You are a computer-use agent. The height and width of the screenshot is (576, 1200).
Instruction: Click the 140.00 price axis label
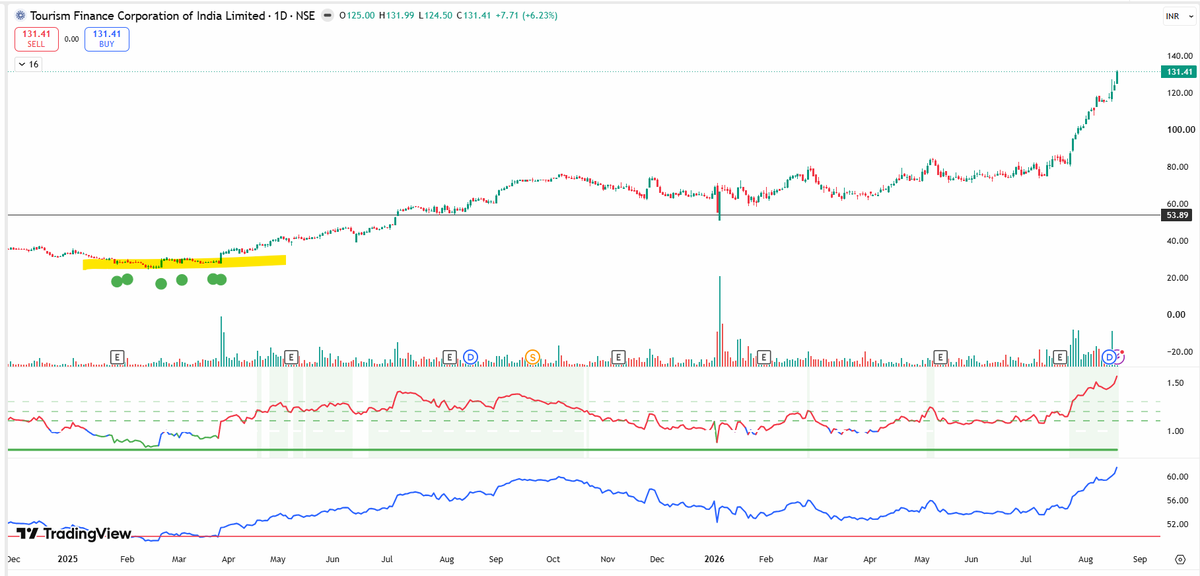1180,56
